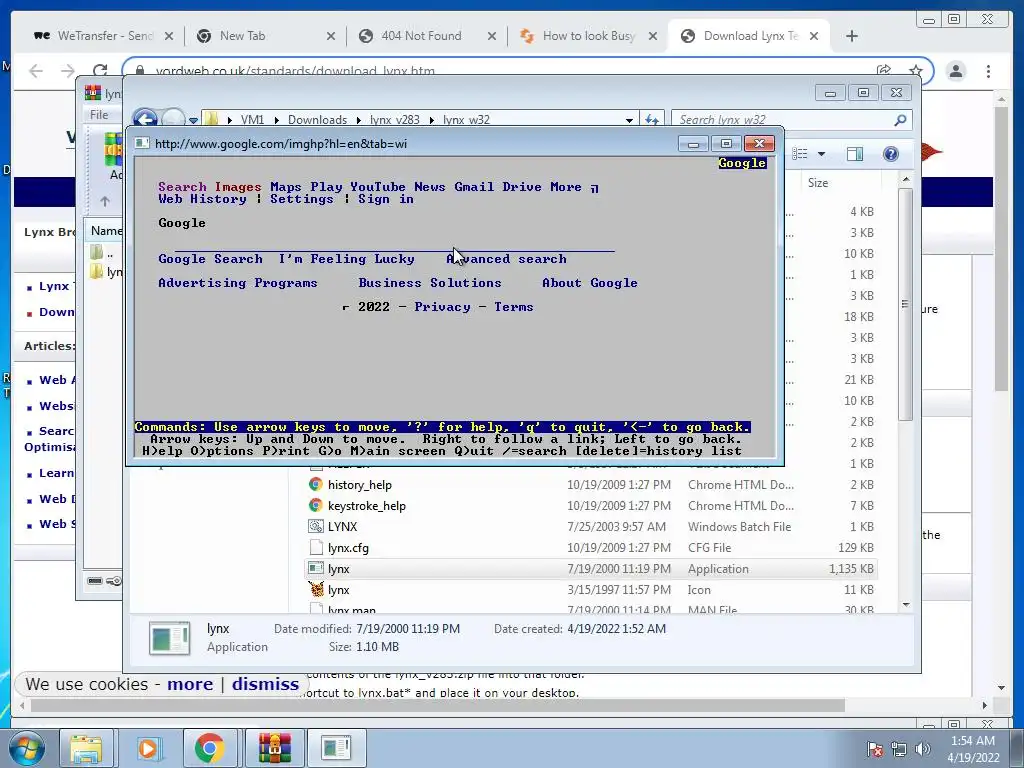Switch to Chrome from the taskbar
This screenshot has width=1024, height=768.
209,748
